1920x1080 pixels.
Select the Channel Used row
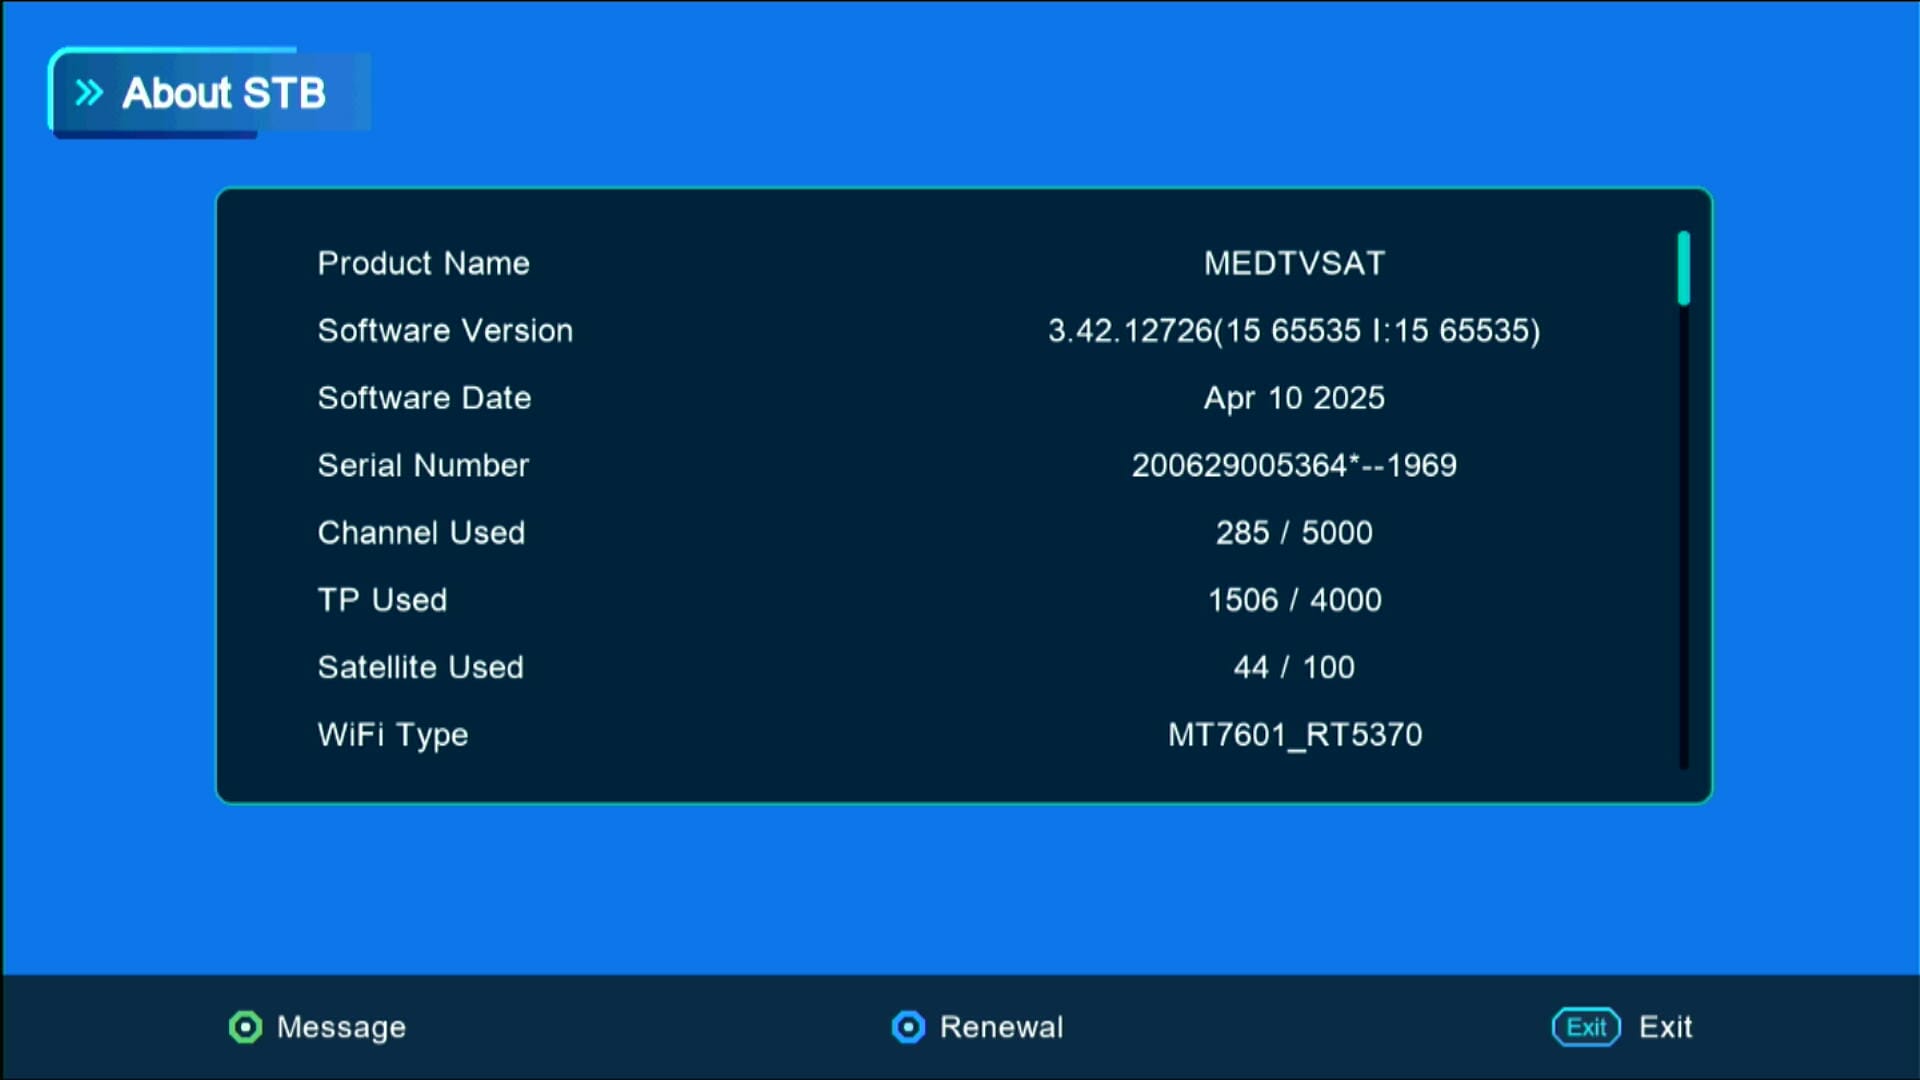pyautogui.click(x=421, y=533)
